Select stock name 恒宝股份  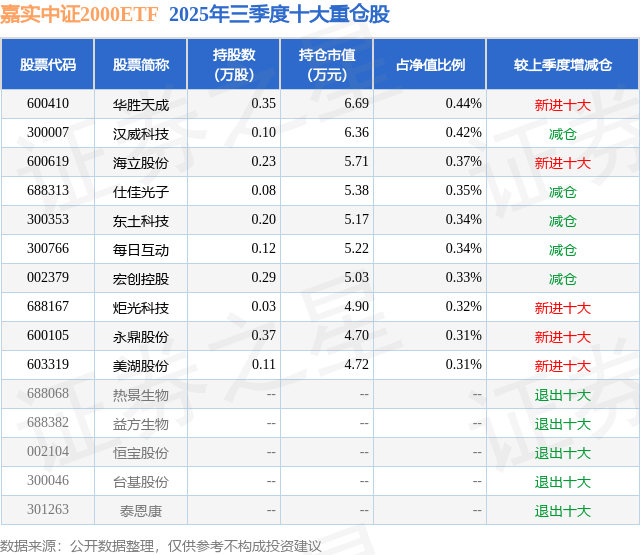[x=141, y=453]
